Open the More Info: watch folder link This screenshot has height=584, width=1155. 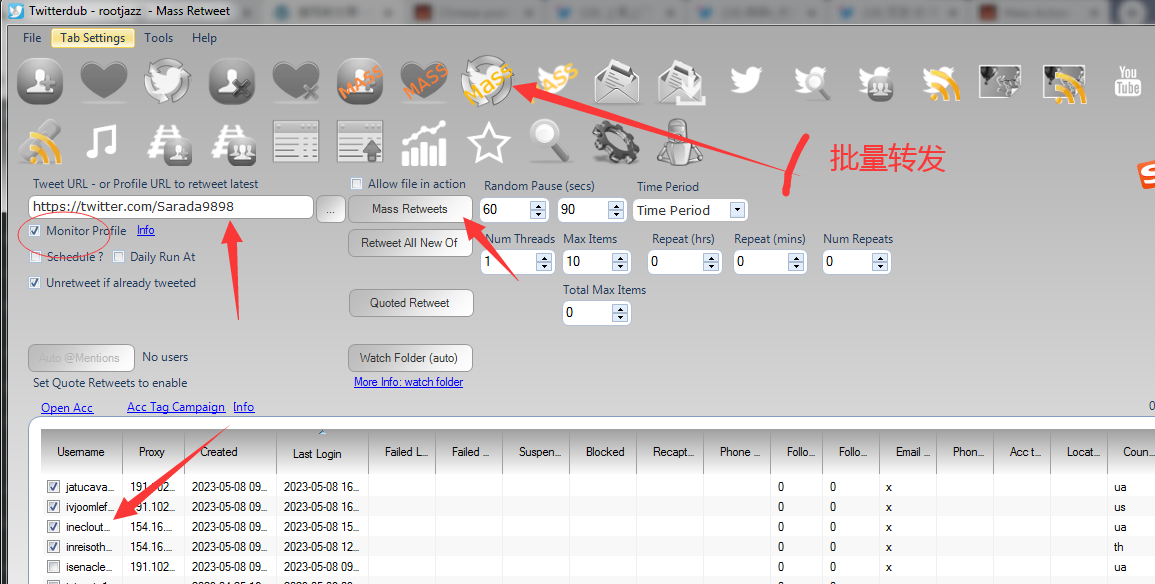click(408, 382)
